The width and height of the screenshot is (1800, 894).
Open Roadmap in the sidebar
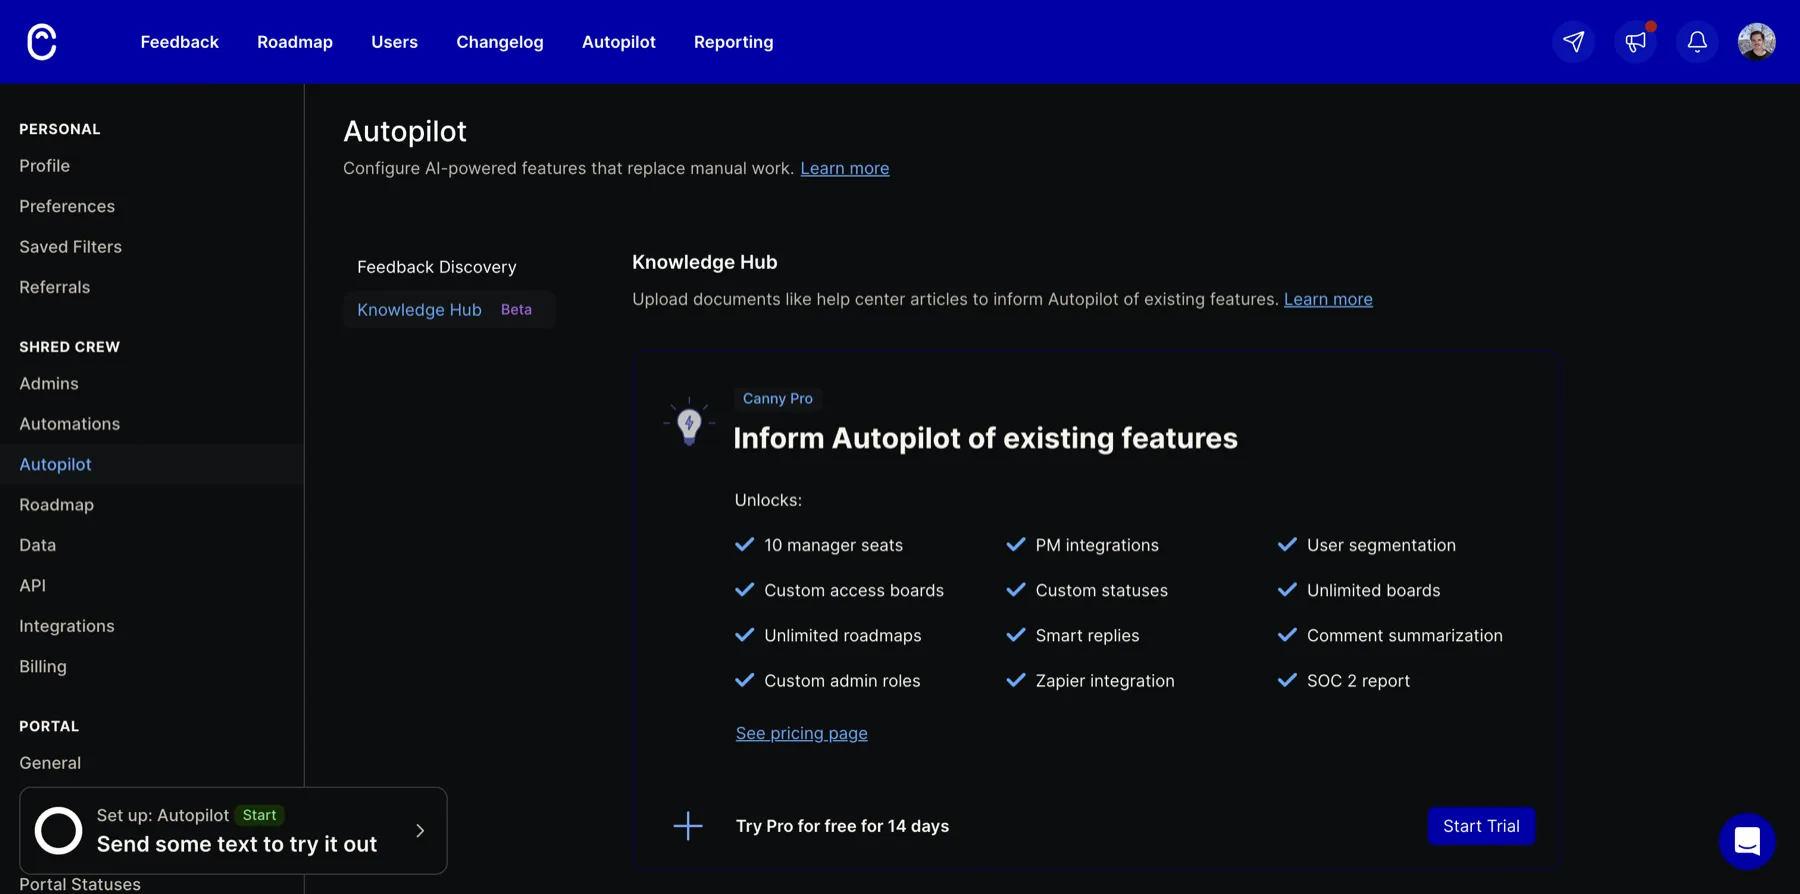tap(57, 505)
